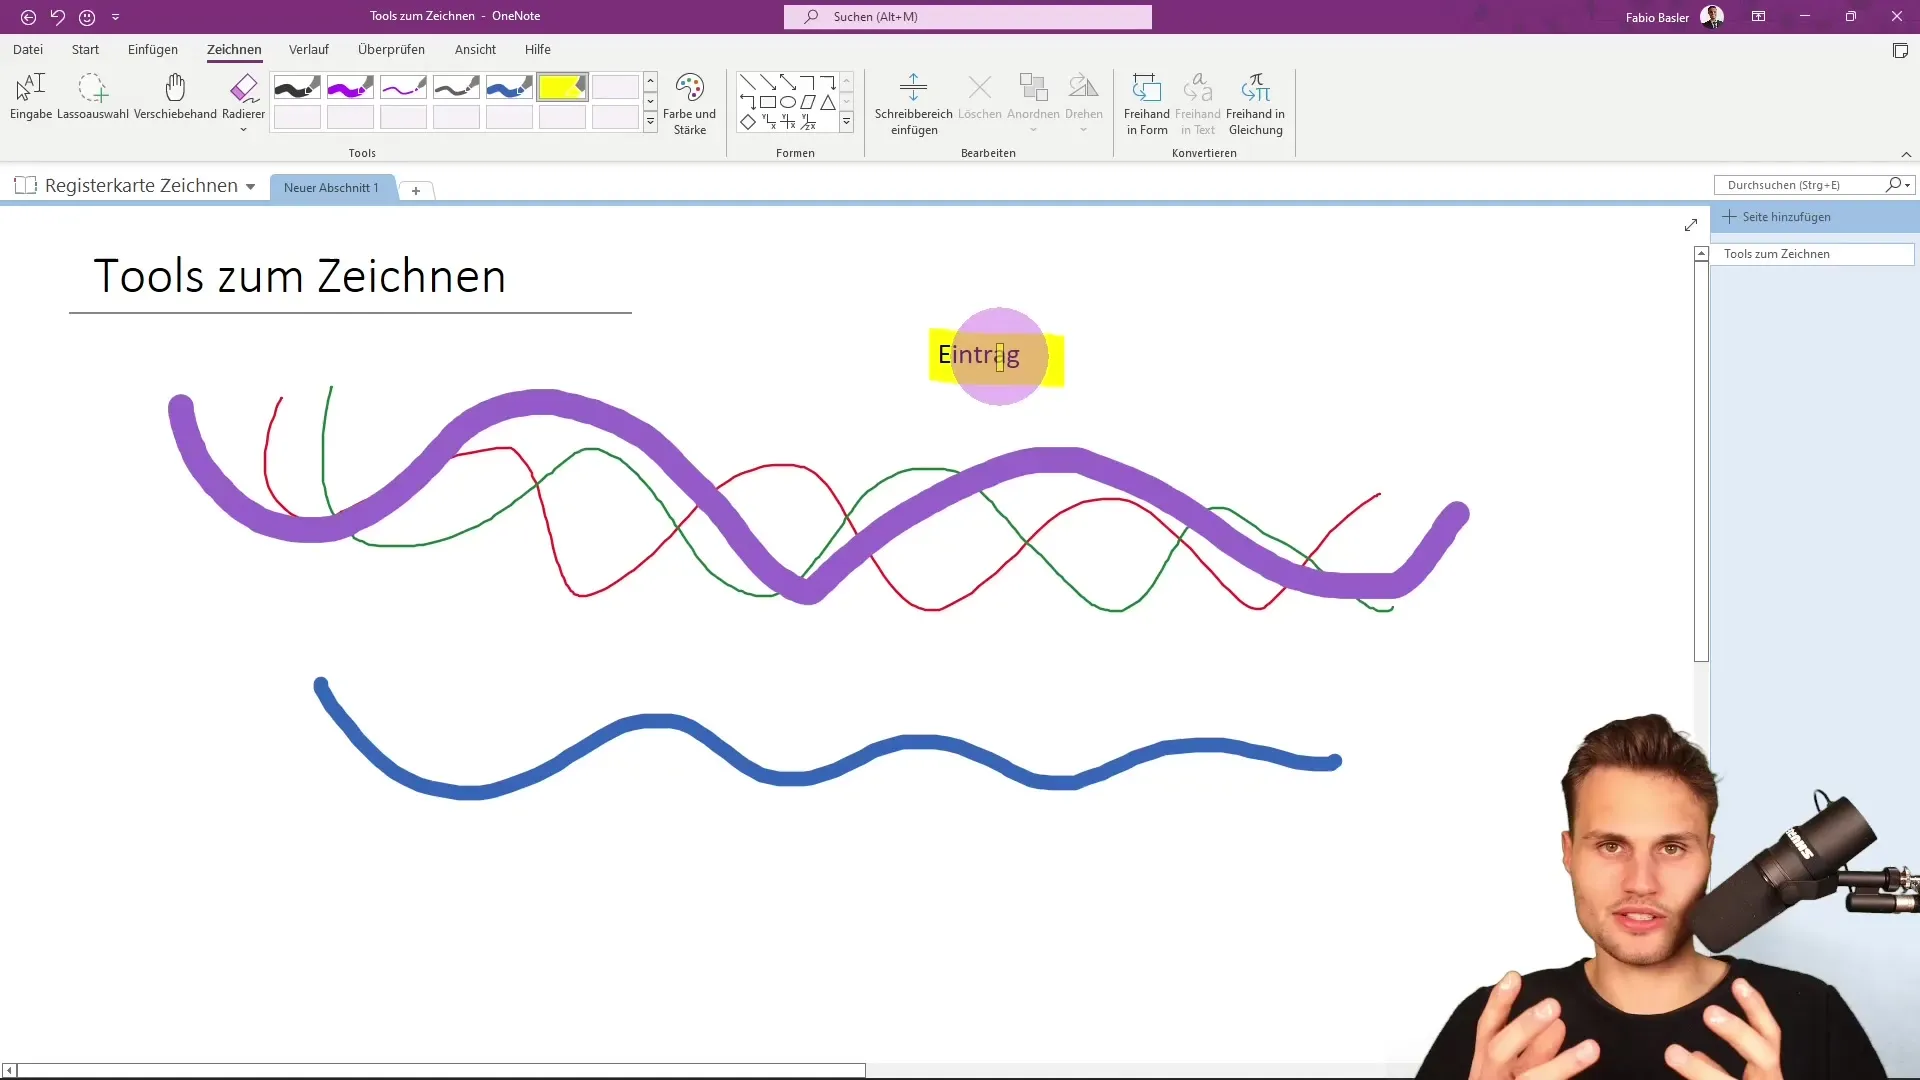The width and height of the screenshot is (1920, 1080).
Task: Click vertical scrollbar up arrow
Action: pyautogui.click(x=1701, y=254)
